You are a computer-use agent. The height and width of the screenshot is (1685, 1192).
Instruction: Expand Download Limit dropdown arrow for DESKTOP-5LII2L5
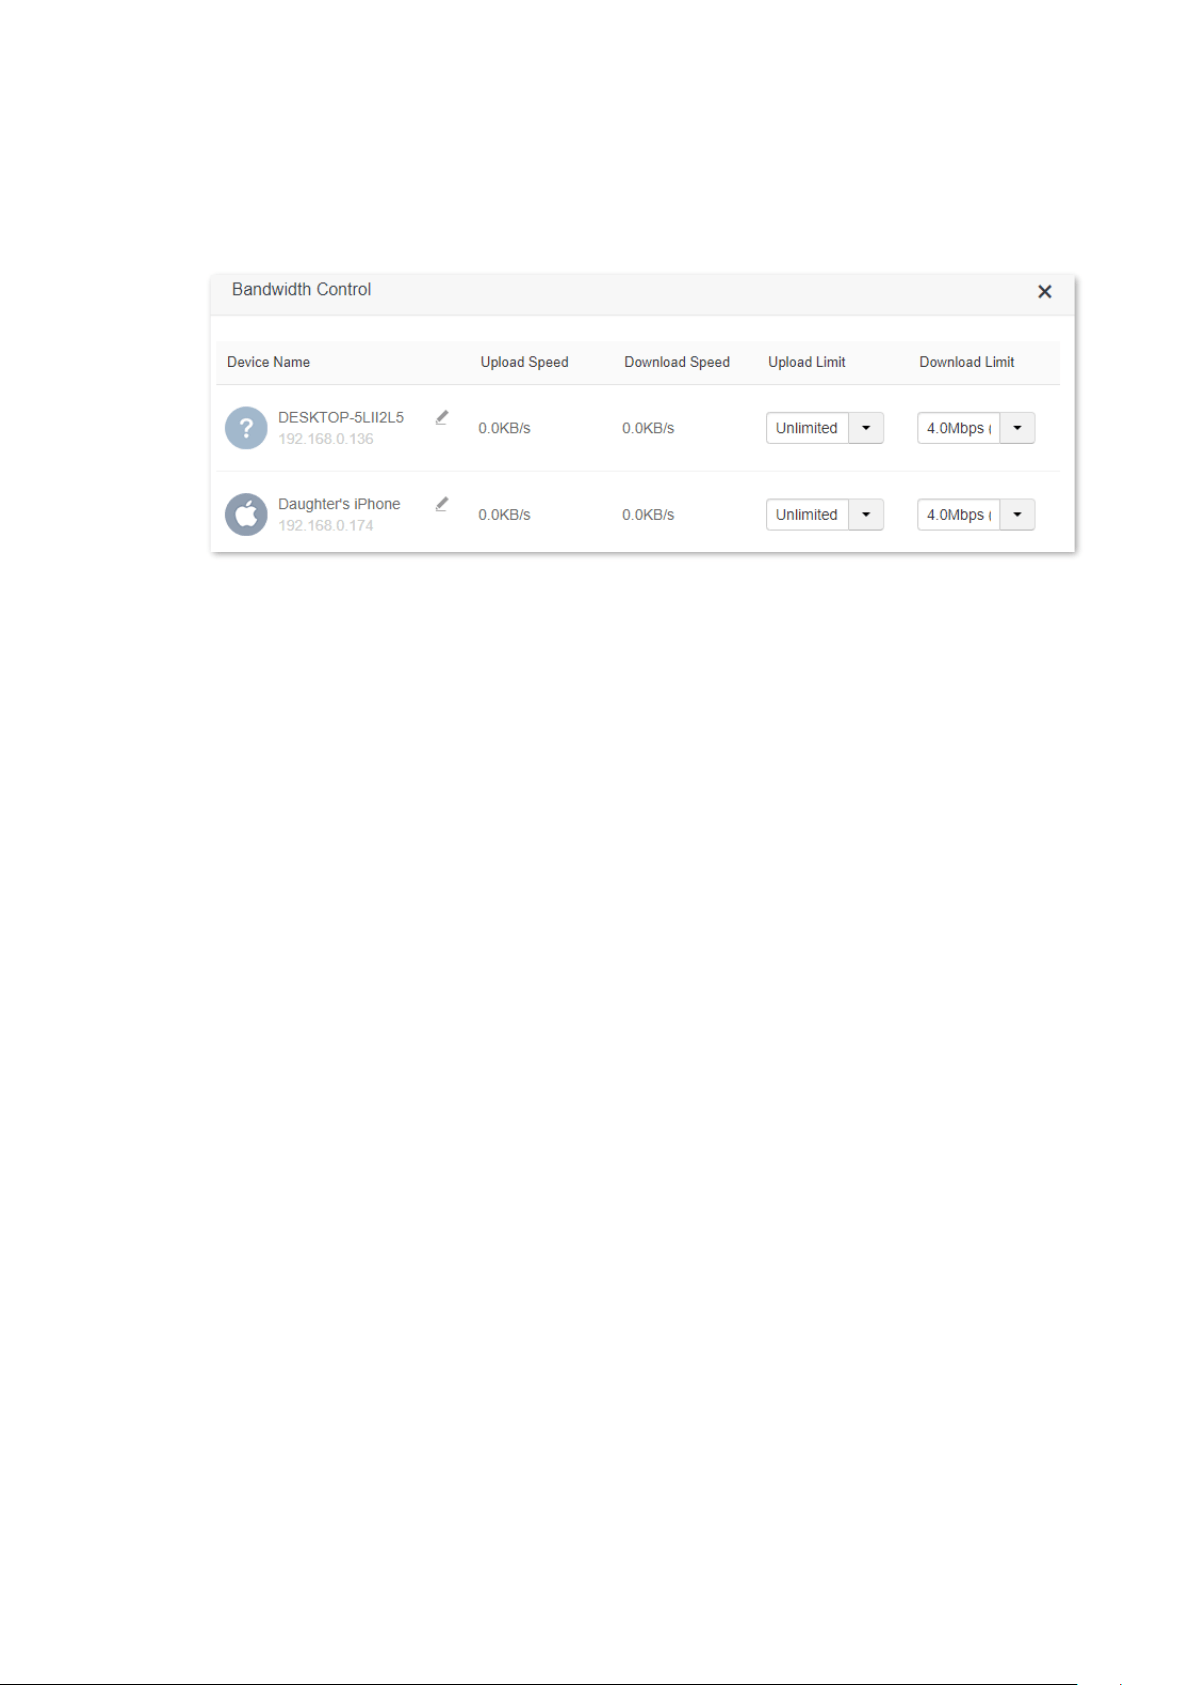pos(1017,428)
